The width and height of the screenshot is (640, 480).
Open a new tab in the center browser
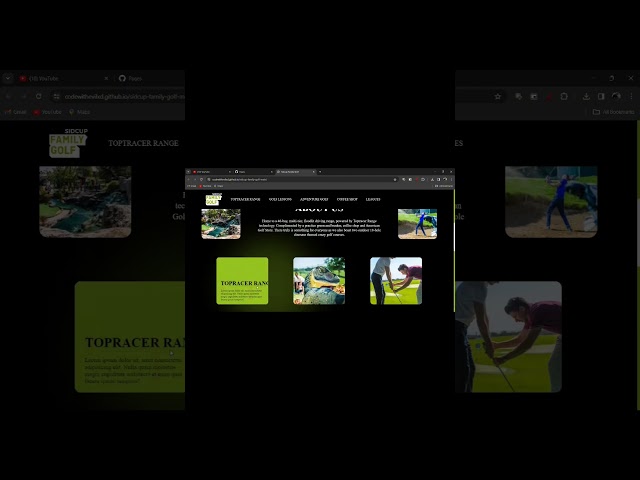(x=320, y=172)
